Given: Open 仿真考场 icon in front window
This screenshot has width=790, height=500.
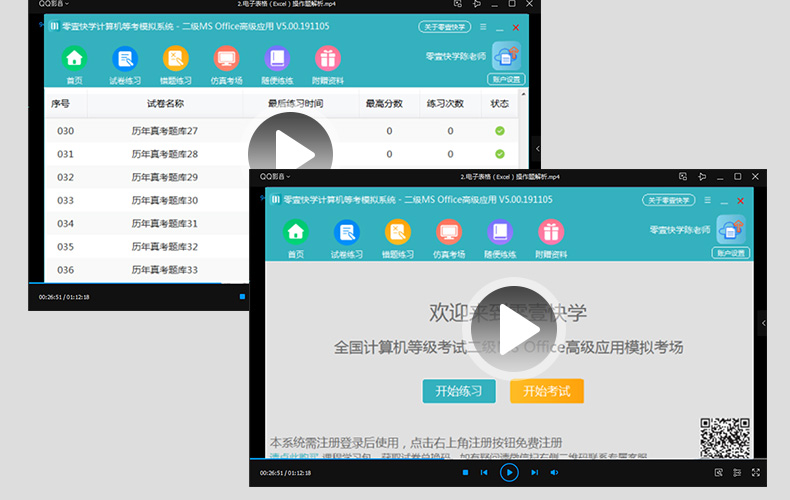Looking at the screenshot, I should [x=449, y=232].
